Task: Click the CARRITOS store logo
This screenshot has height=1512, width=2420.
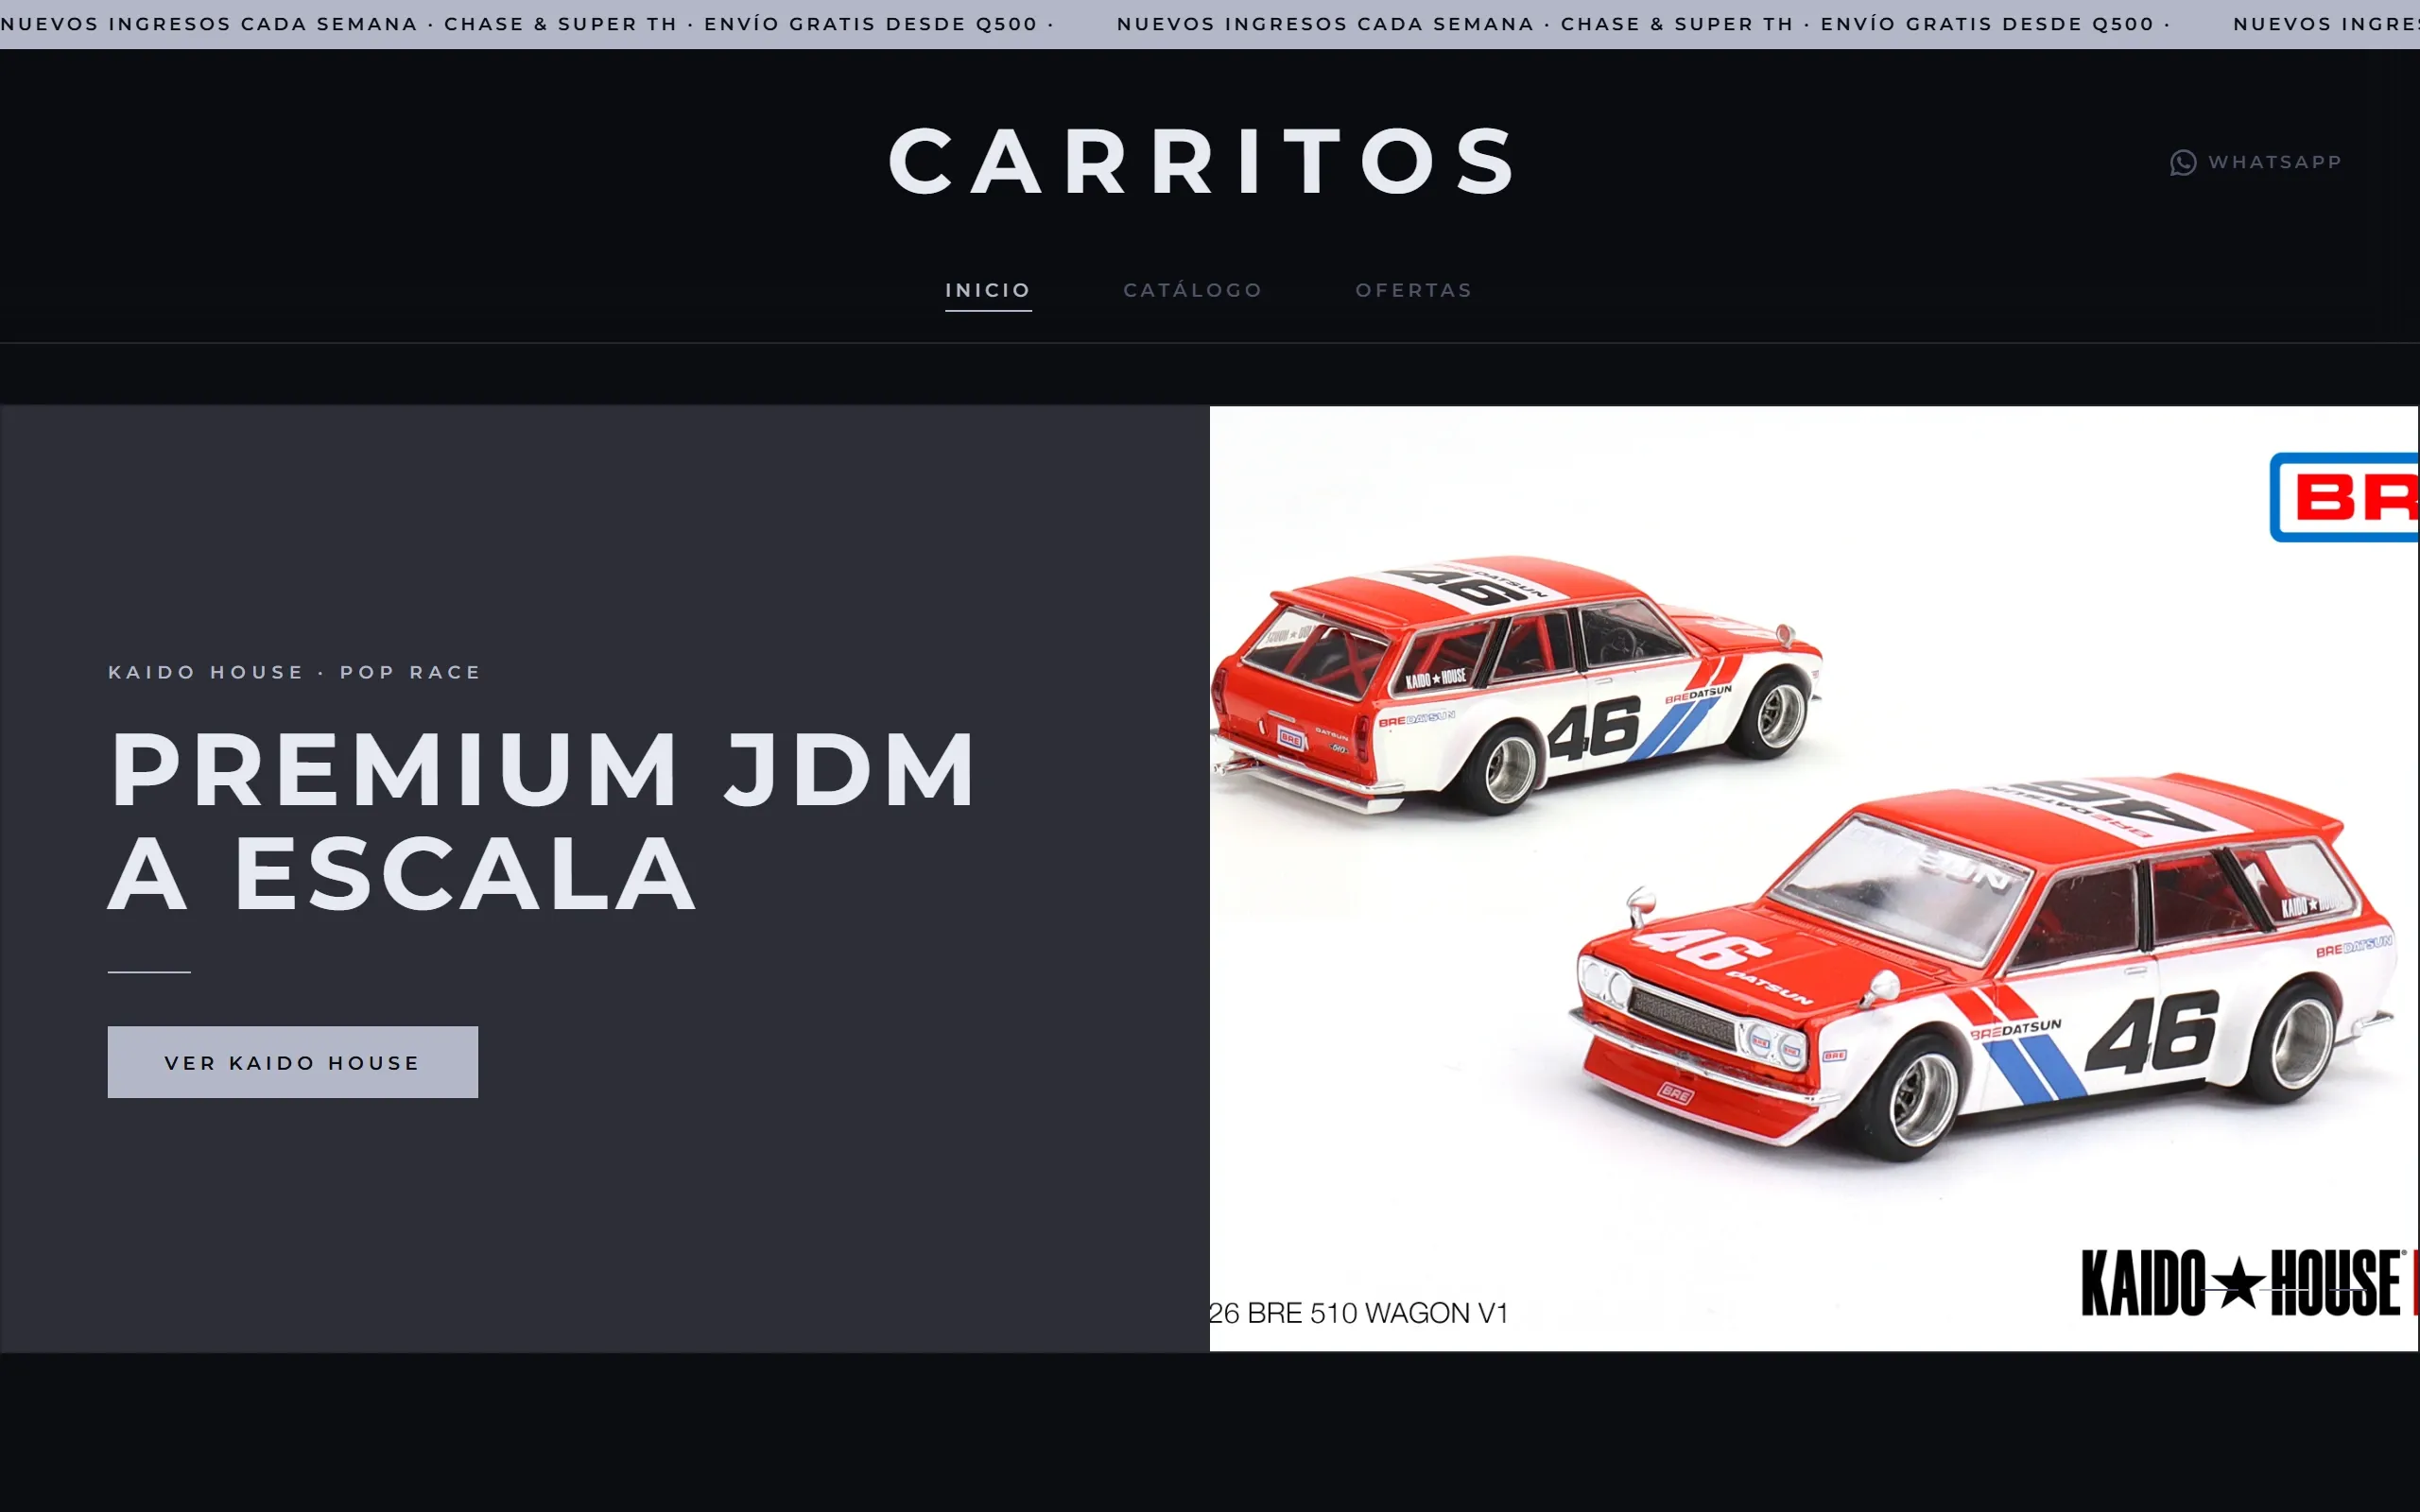Action: click(x=1204, y=161)
